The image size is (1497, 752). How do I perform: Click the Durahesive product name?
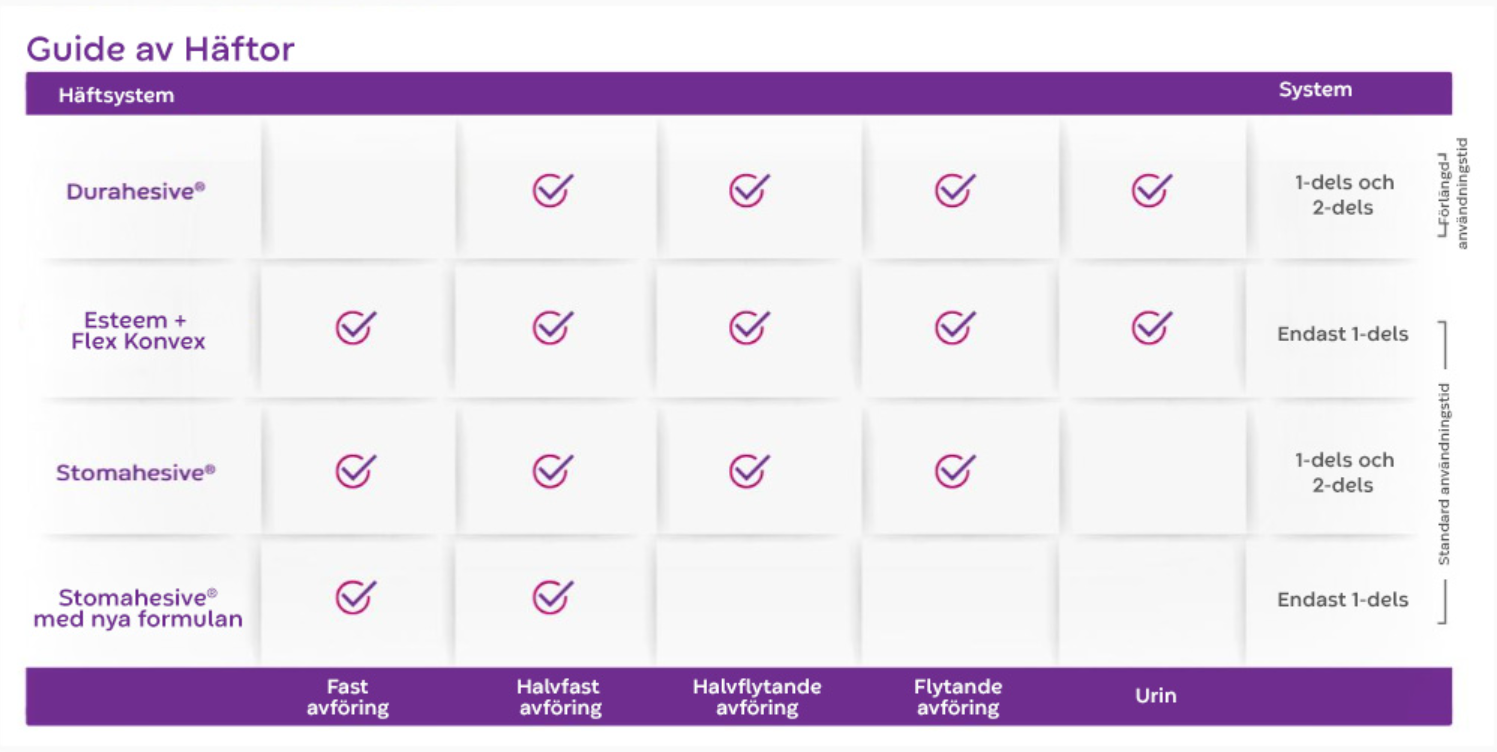coord(136,191)
